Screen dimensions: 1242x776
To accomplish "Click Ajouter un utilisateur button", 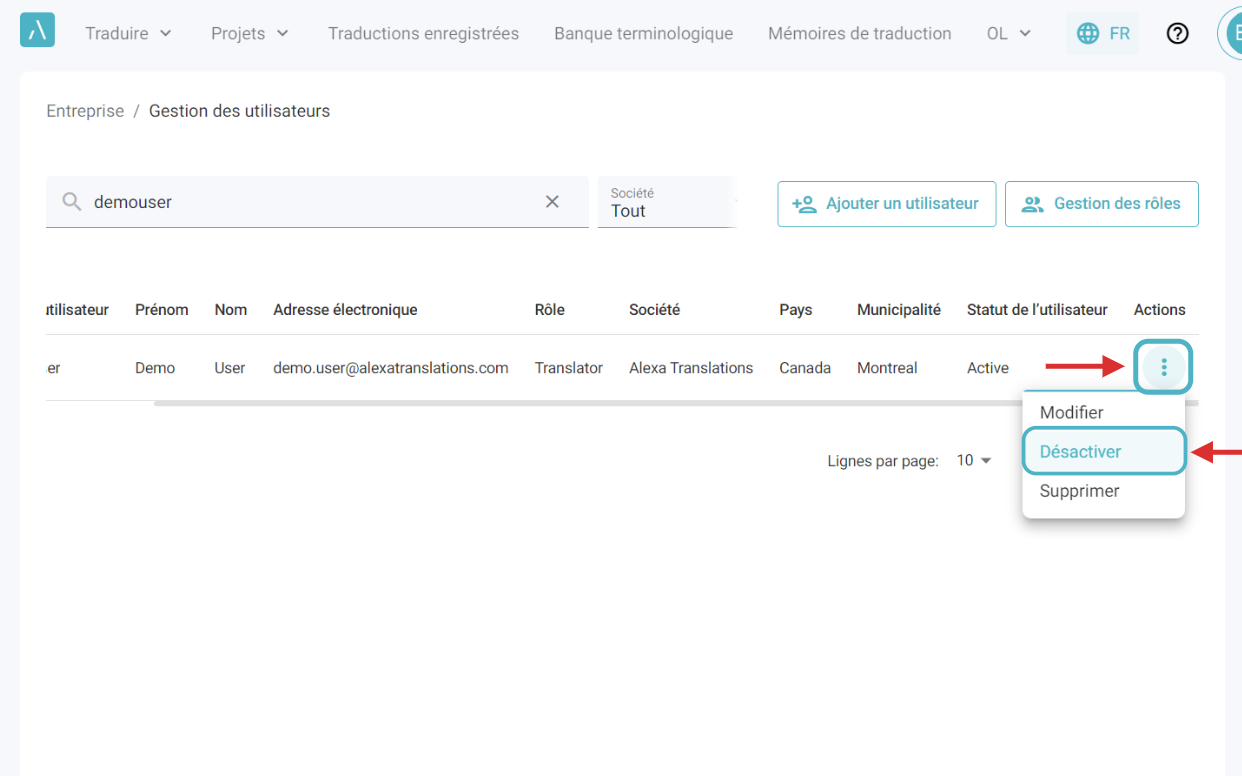I will (887, 204).
